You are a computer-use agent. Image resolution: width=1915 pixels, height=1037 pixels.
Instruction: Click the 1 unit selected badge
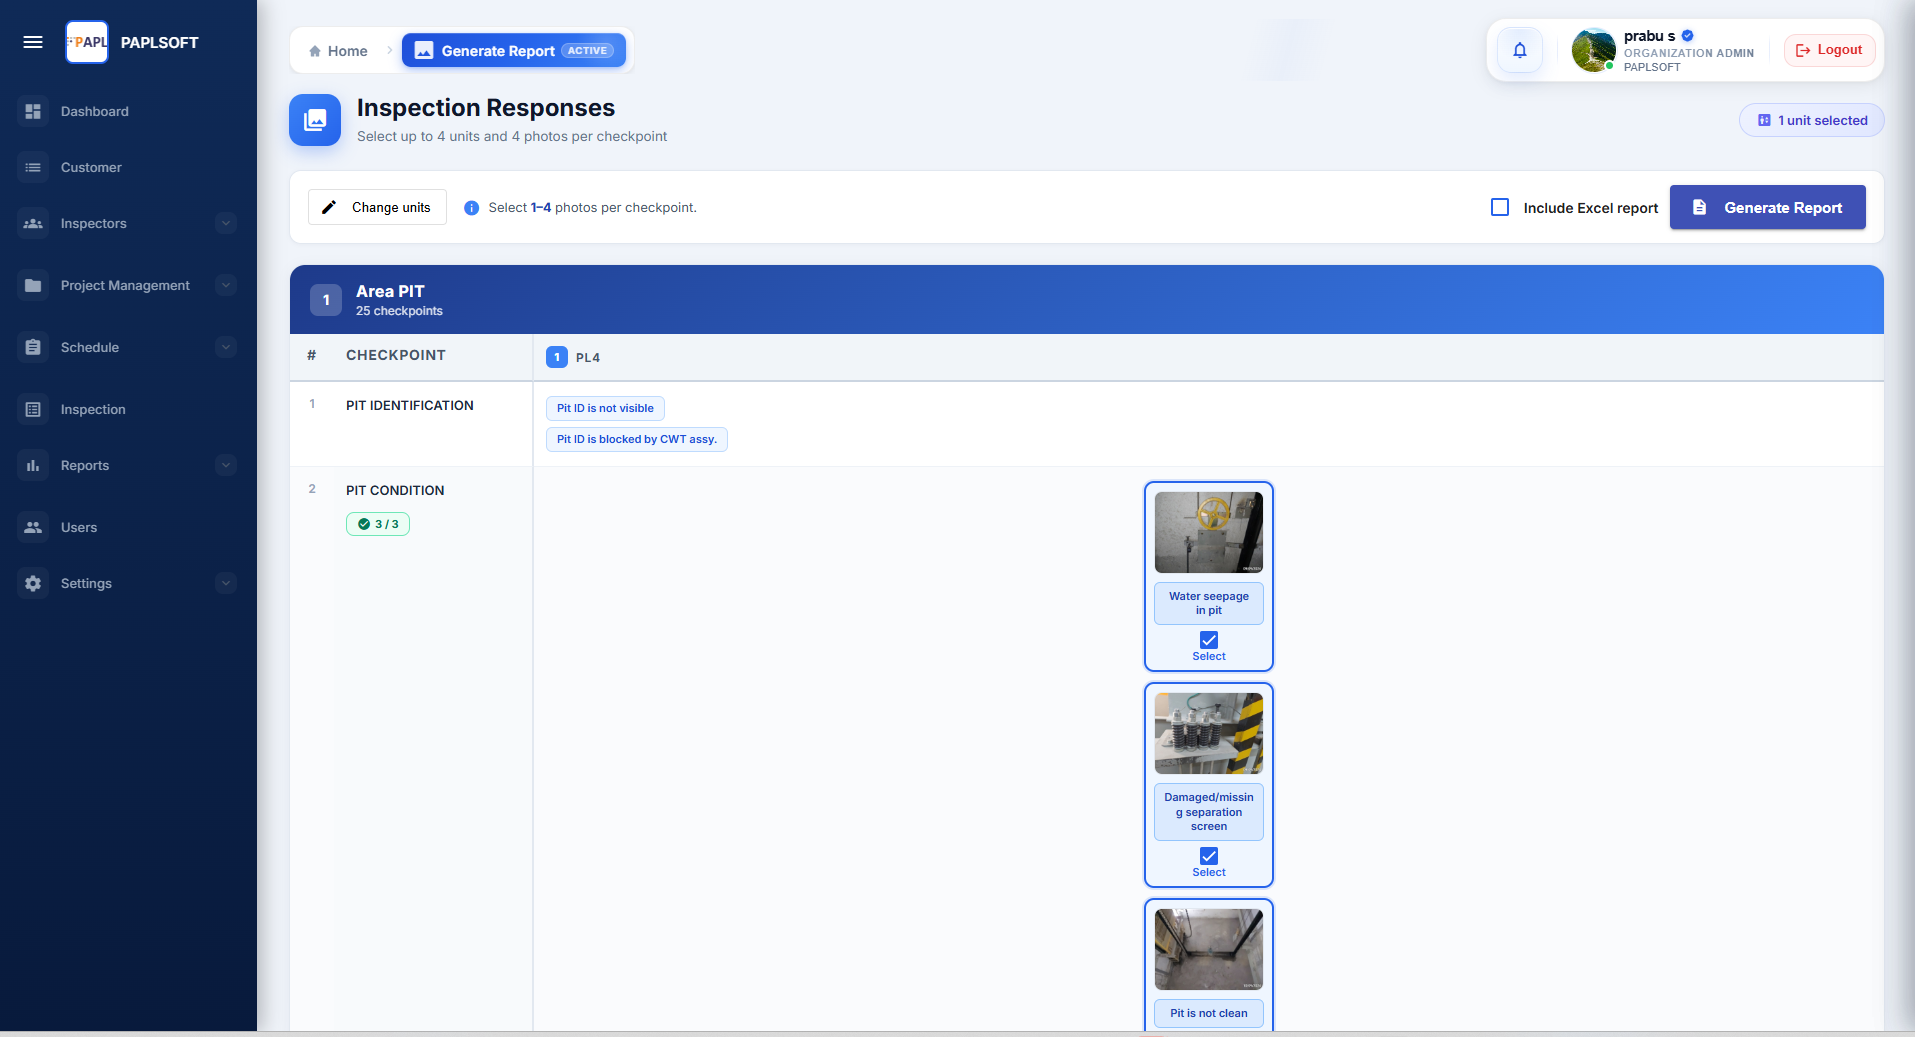[x=1811, y=120]
